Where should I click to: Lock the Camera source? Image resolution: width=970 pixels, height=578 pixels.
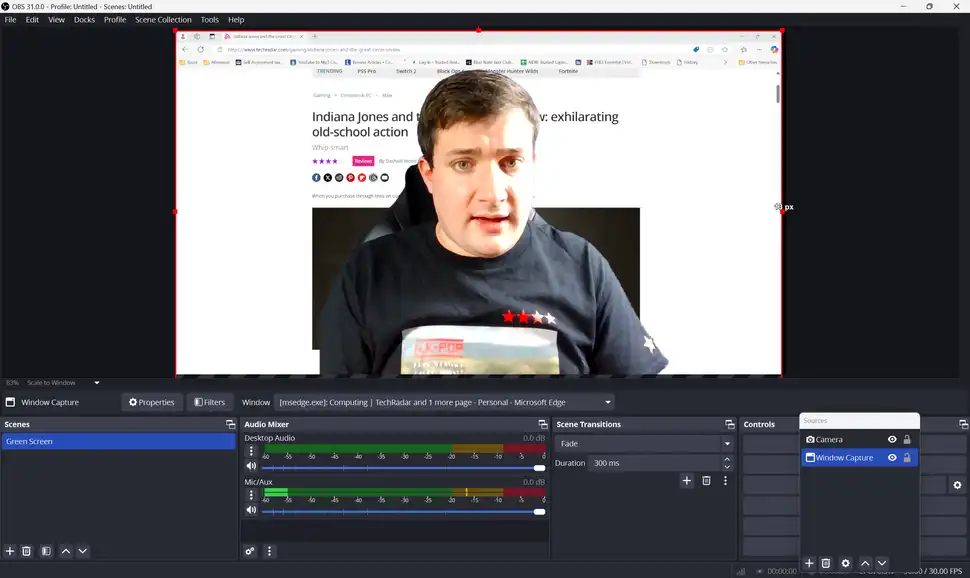(908, 439)
